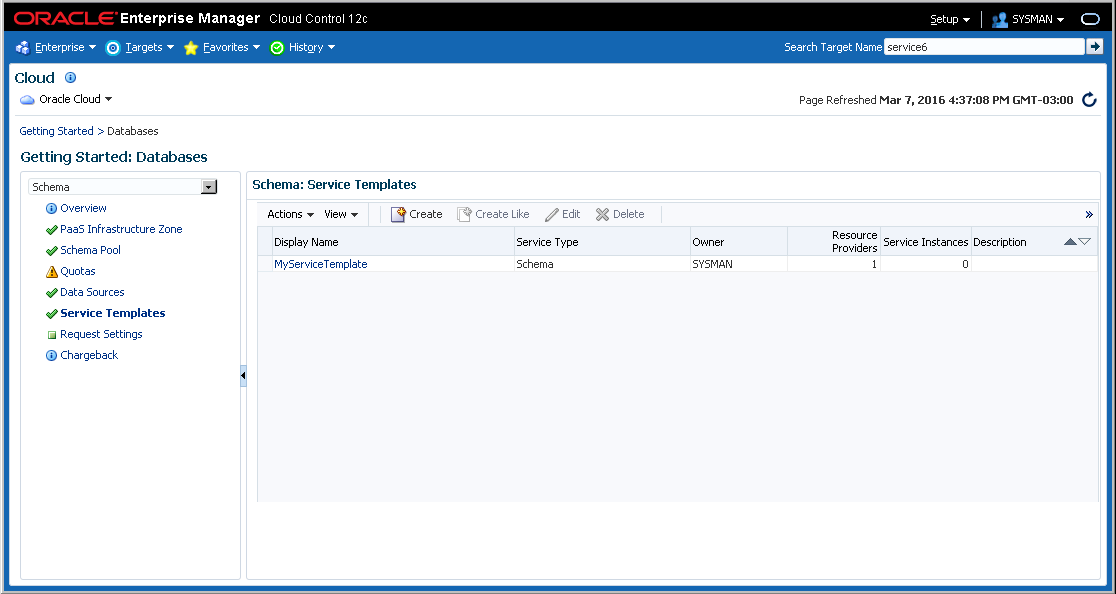Open the Enterprise menu
Viewport: 1116px width, 594px height.
(65, 48)
